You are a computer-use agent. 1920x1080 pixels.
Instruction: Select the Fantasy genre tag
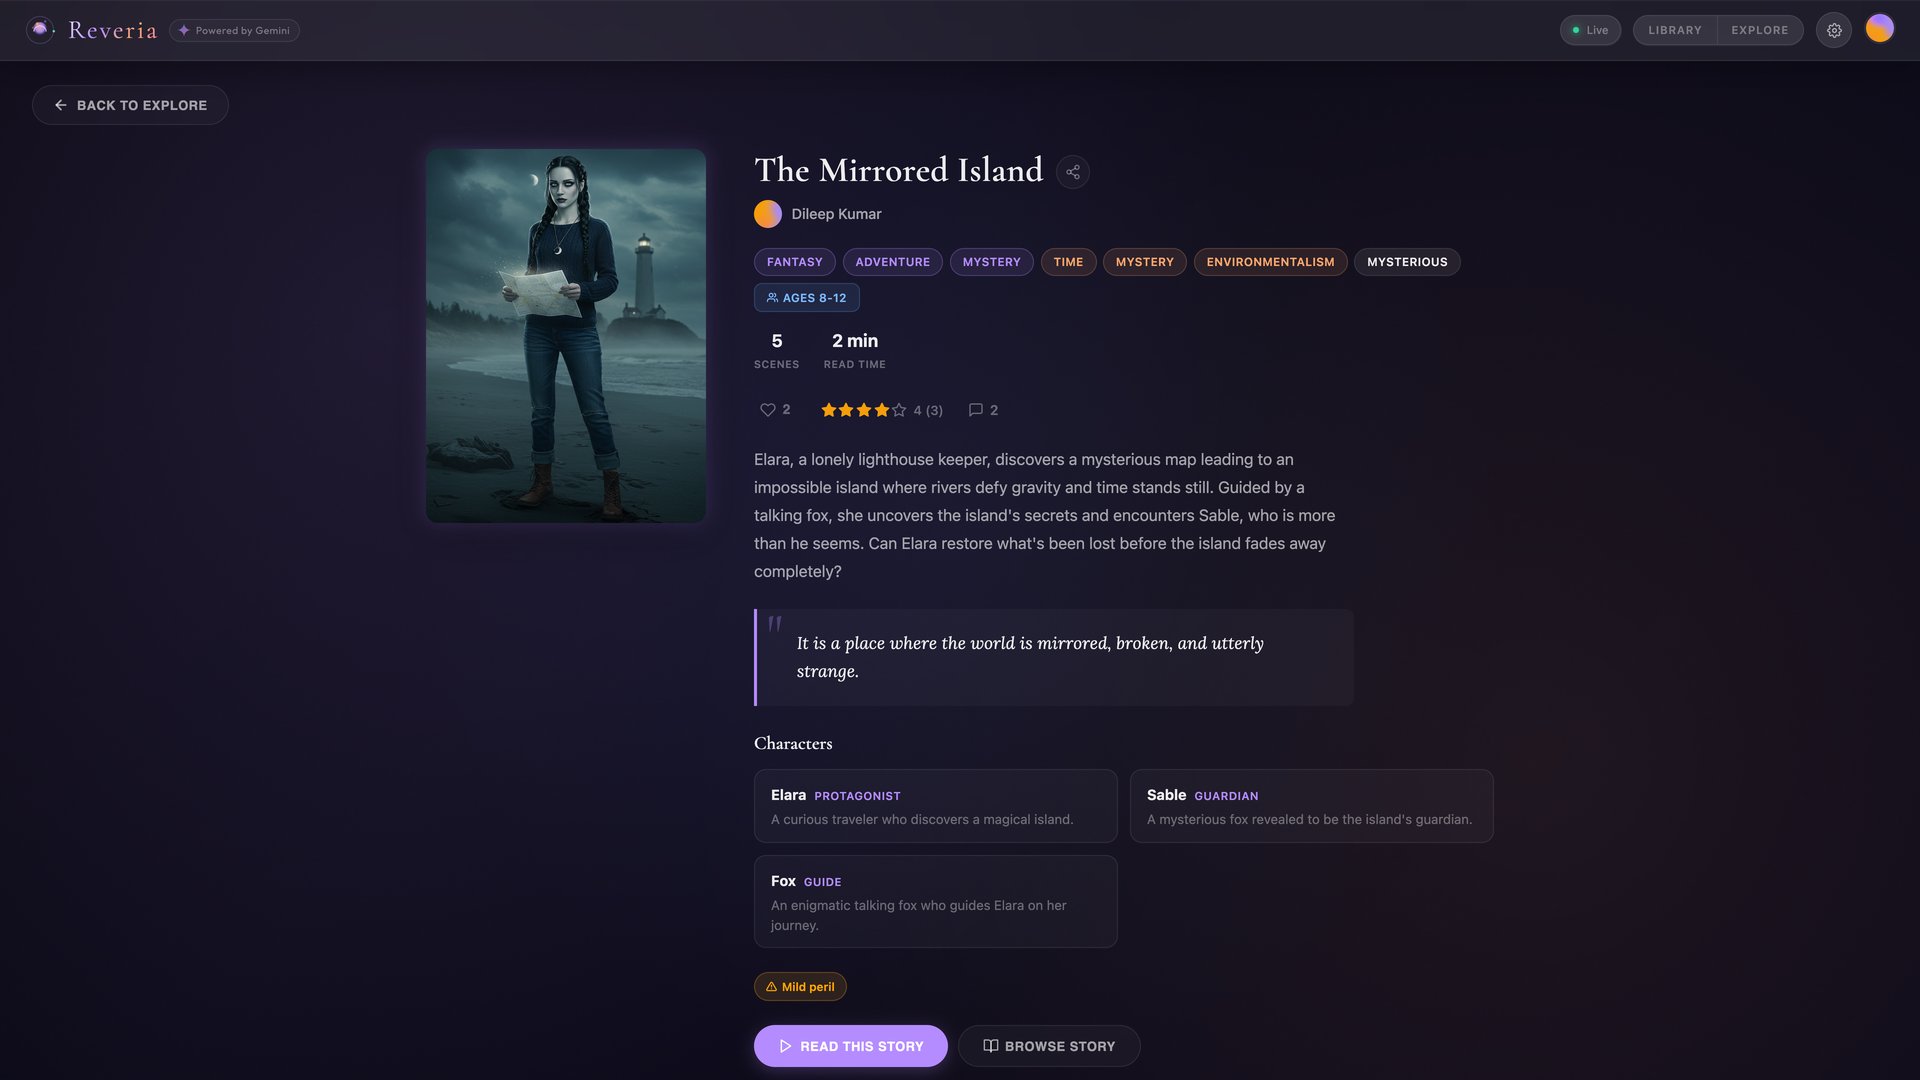[x=795, y=262]
